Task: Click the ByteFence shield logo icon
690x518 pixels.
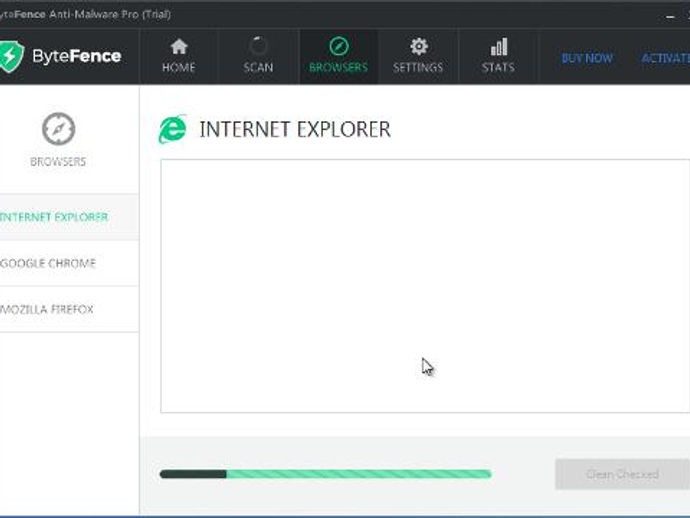Action: point(11,56)
